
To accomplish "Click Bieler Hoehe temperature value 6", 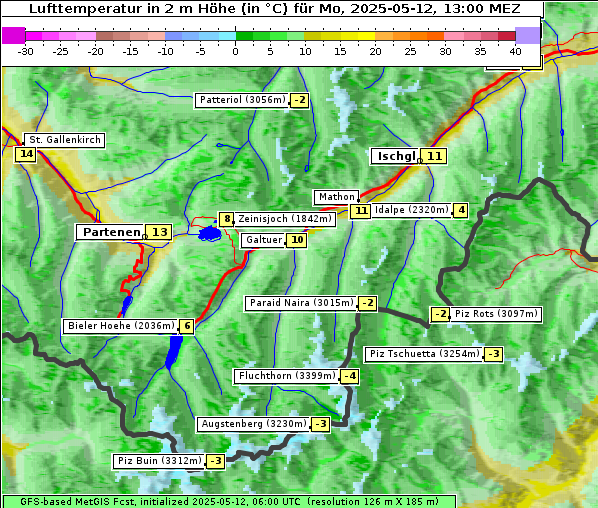I will tap(187, 326).
